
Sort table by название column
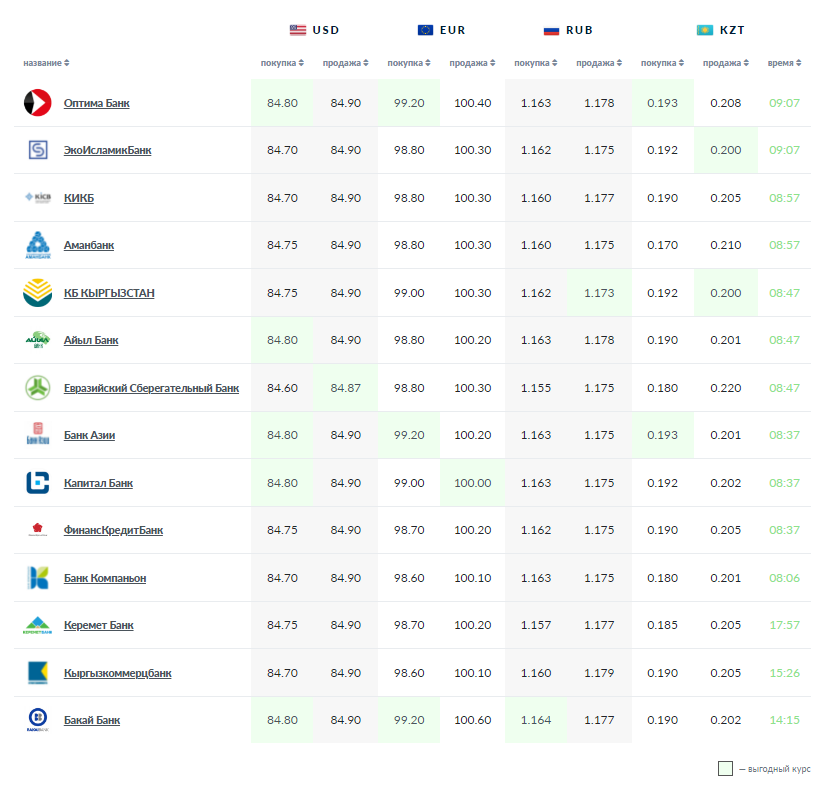(x=46, y=63)
